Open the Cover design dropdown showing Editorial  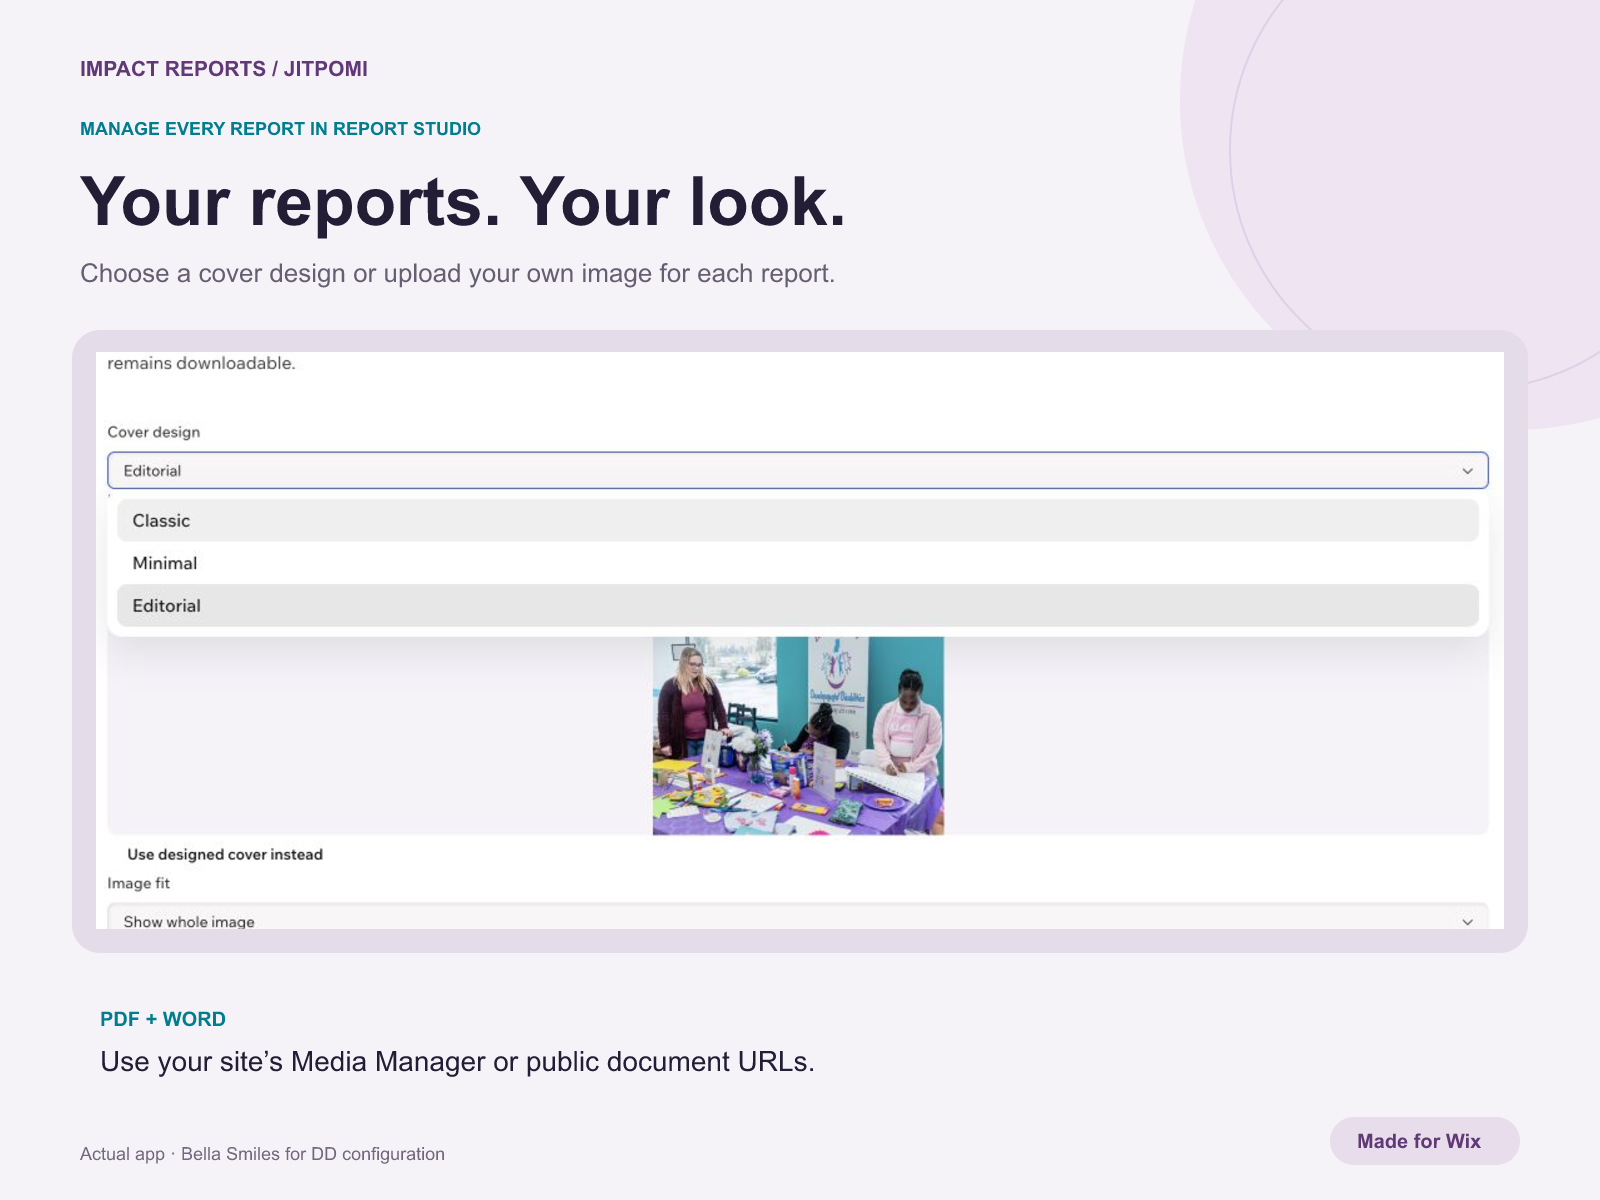tap(797, 471)
